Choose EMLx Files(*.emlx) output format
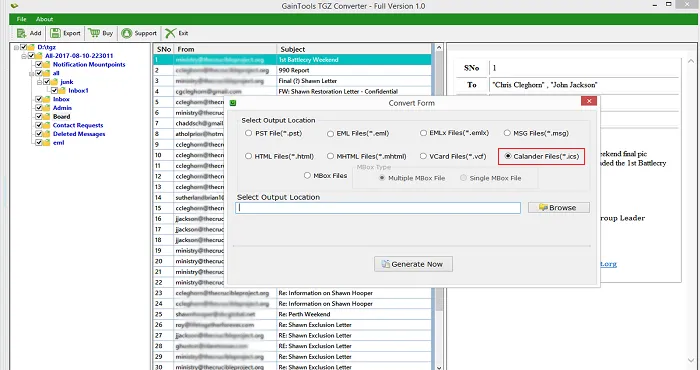Viewport: 700px width, 370px height. point(423,133)
